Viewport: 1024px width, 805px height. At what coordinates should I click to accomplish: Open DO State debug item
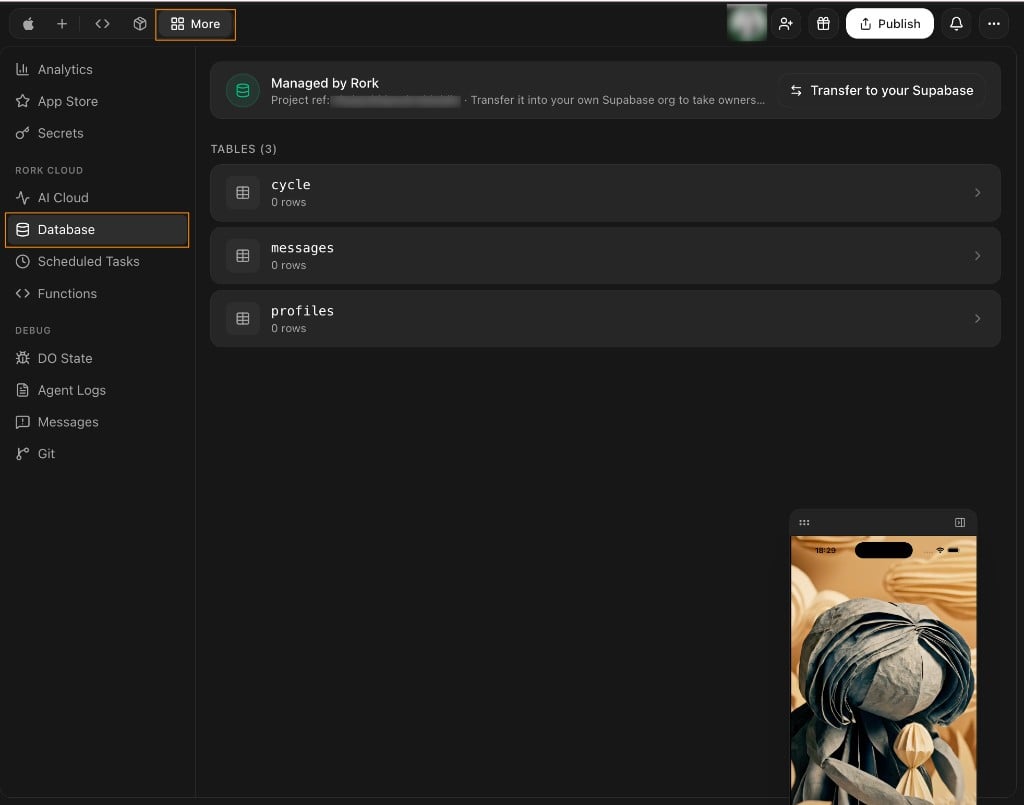[97, 358]
